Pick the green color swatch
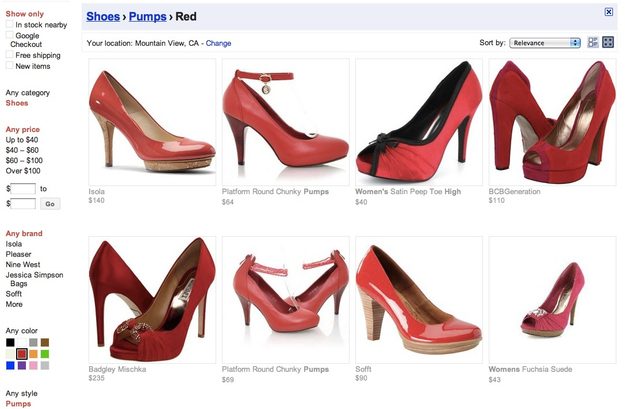Viewport: 625px width, 409px height. click(x=45, y=354)
